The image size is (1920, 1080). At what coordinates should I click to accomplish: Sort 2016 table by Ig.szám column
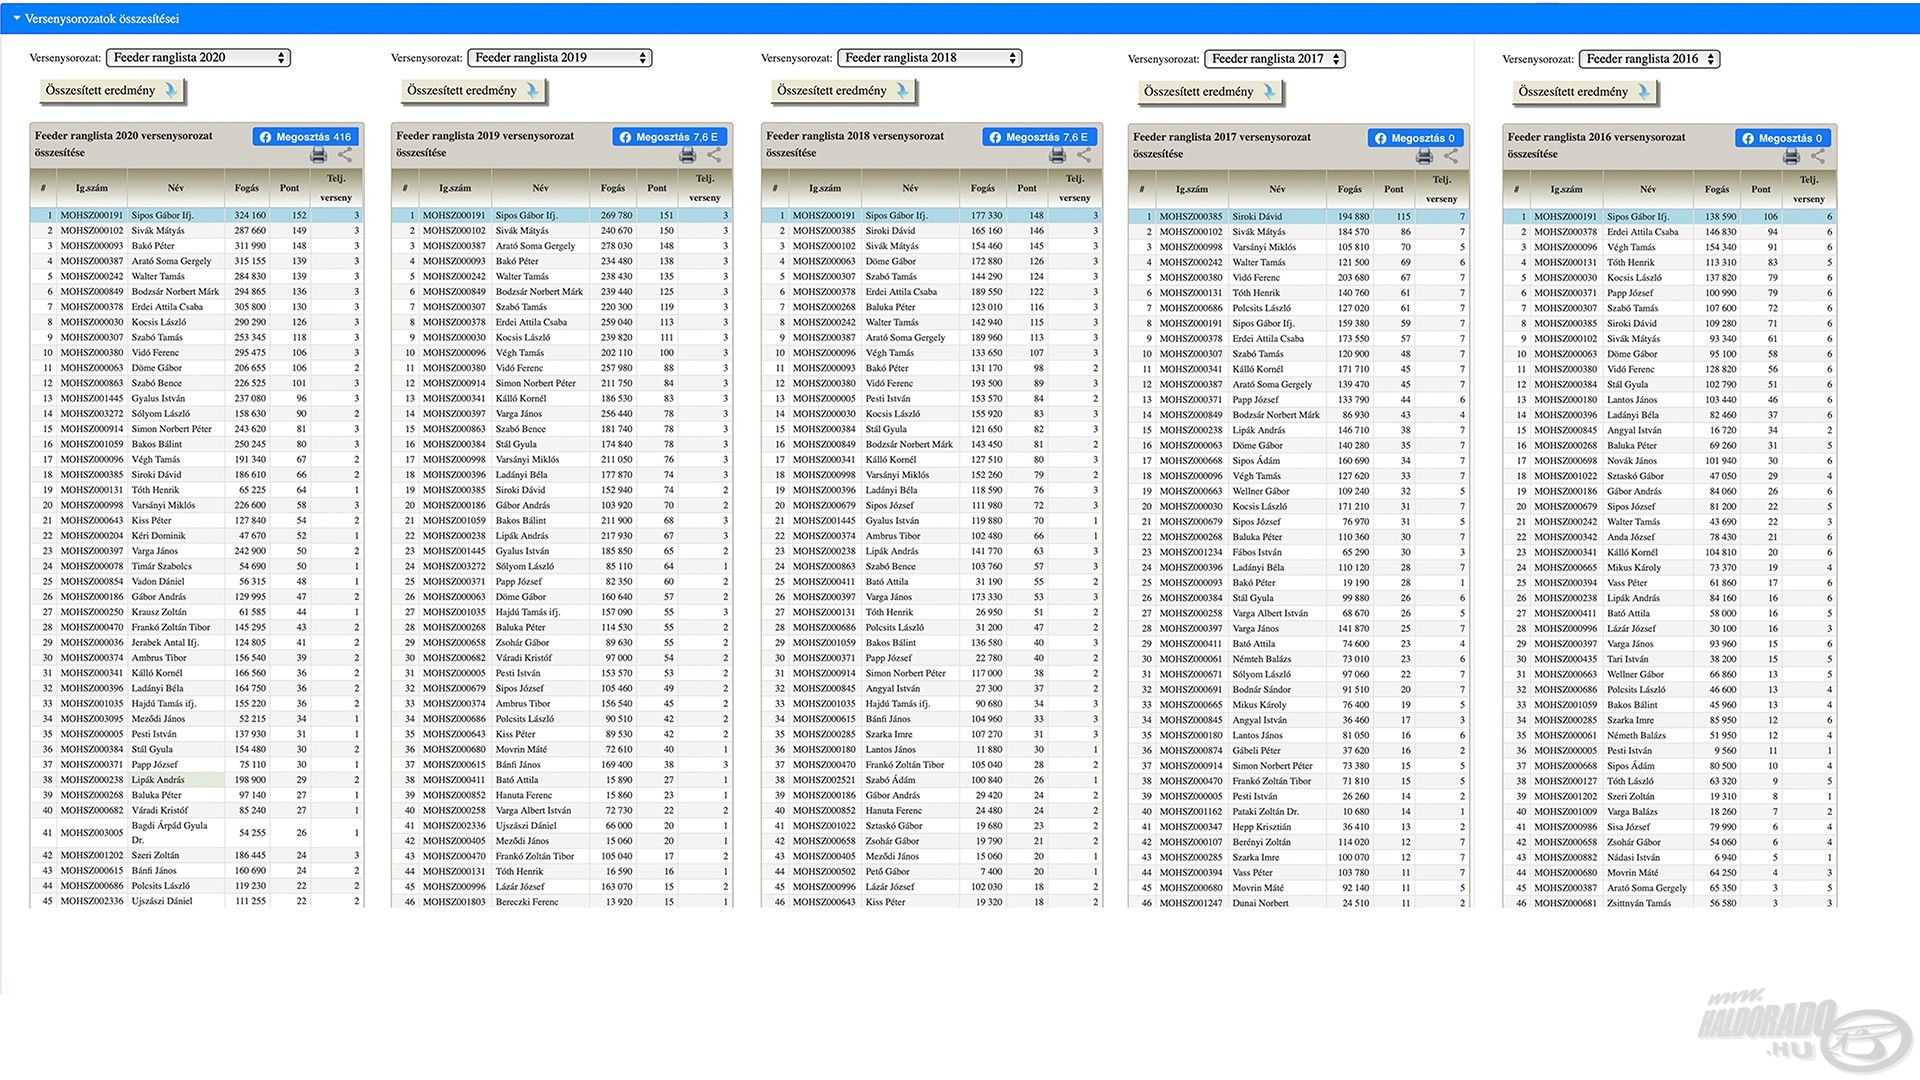click(x=1564, y=189)
